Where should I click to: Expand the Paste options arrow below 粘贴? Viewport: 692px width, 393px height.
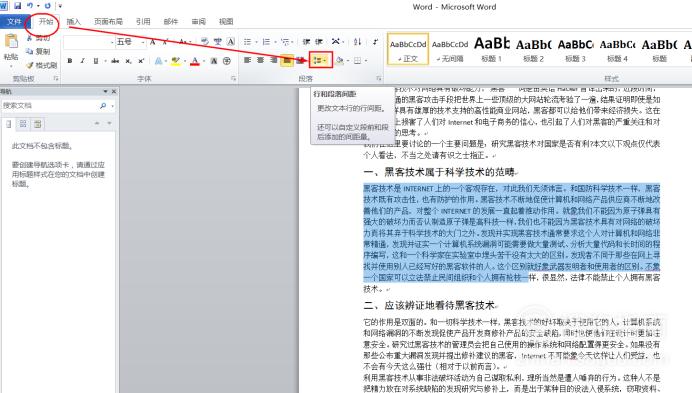(11, 66)
